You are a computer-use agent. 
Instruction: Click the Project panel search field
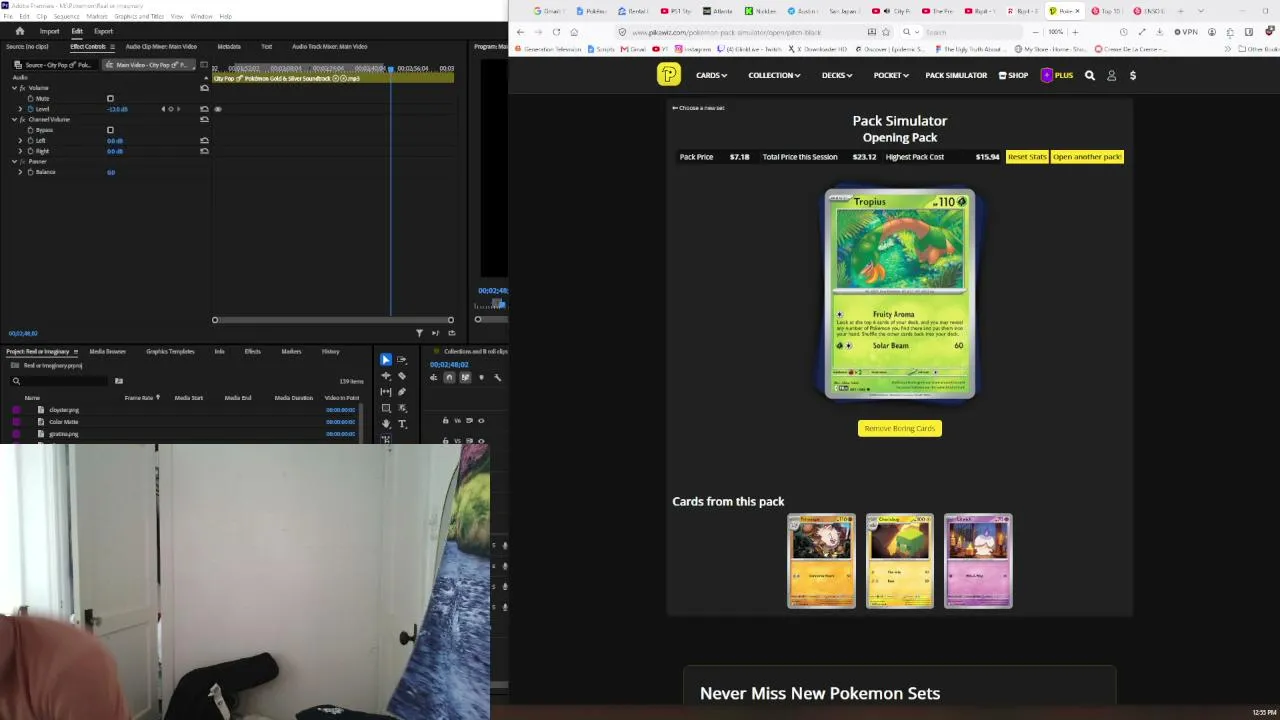coord(60,381)
